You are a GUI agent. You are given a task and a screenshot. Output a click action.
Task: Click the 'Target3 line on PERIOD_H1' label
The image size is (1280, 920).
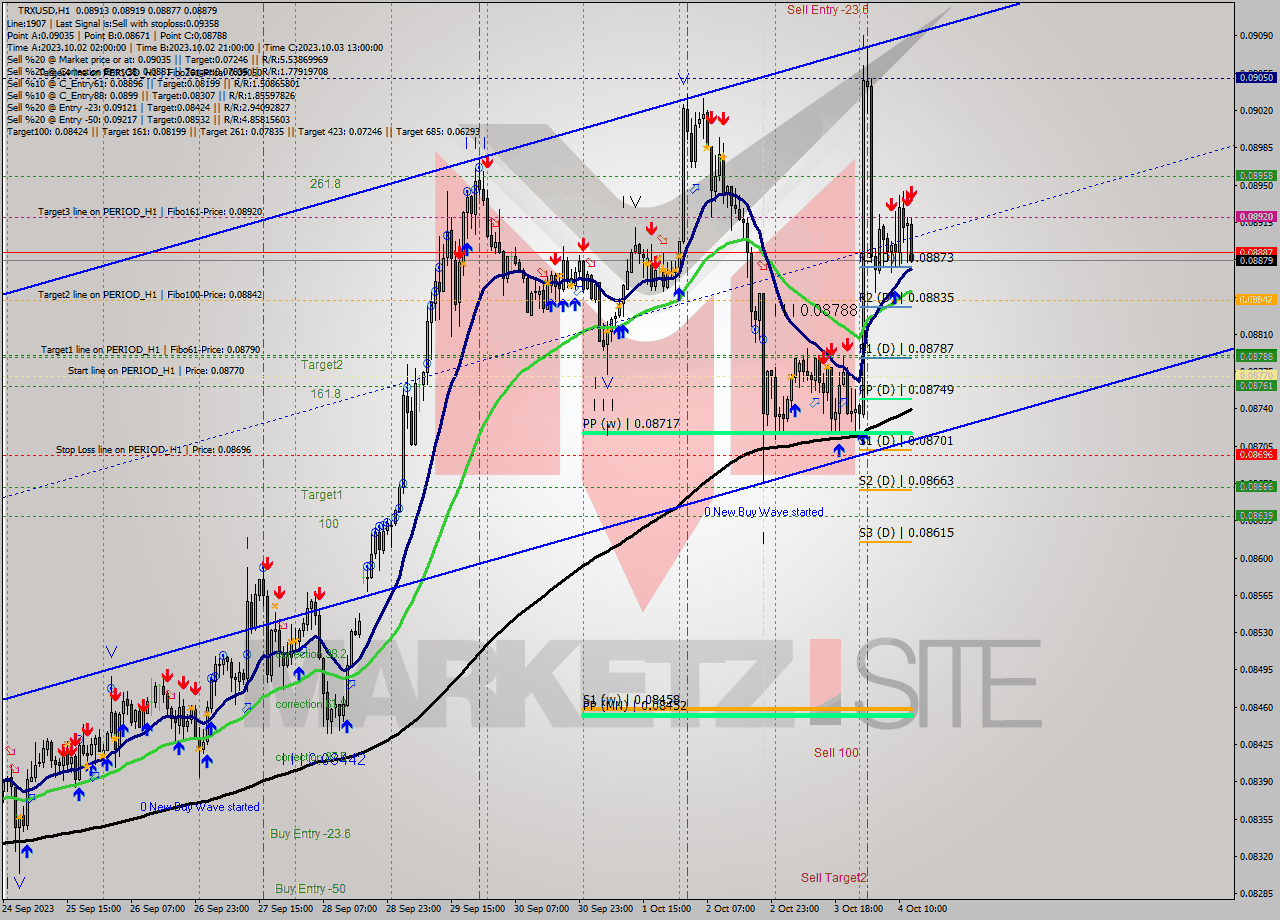[x=150, y=212]
